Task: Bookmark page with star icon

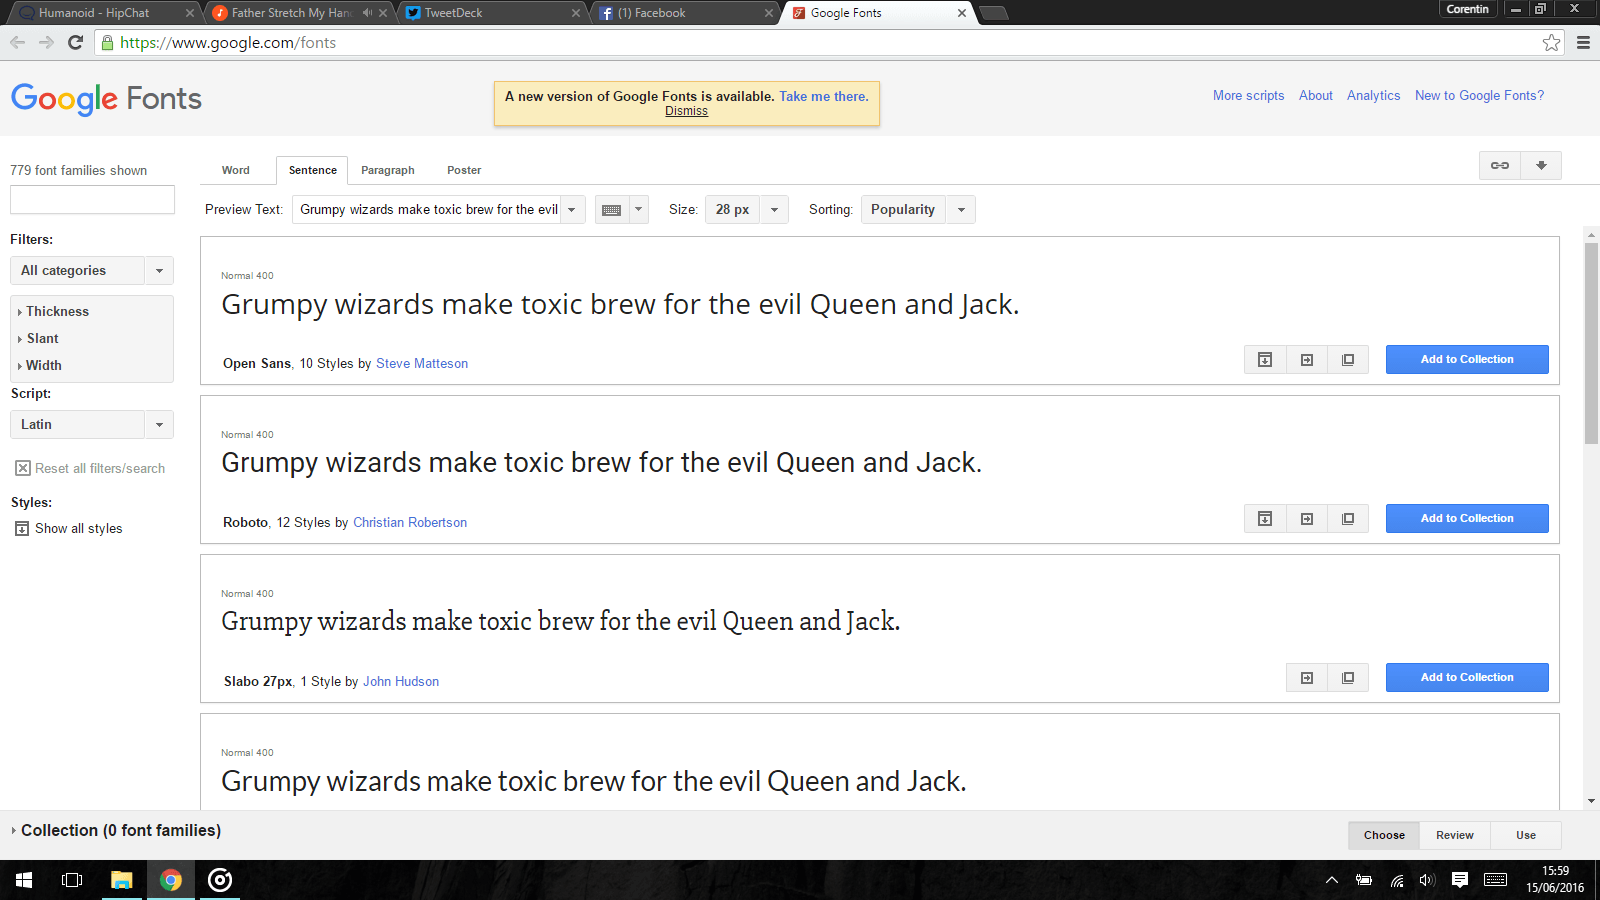Action: coord(1551,42)
